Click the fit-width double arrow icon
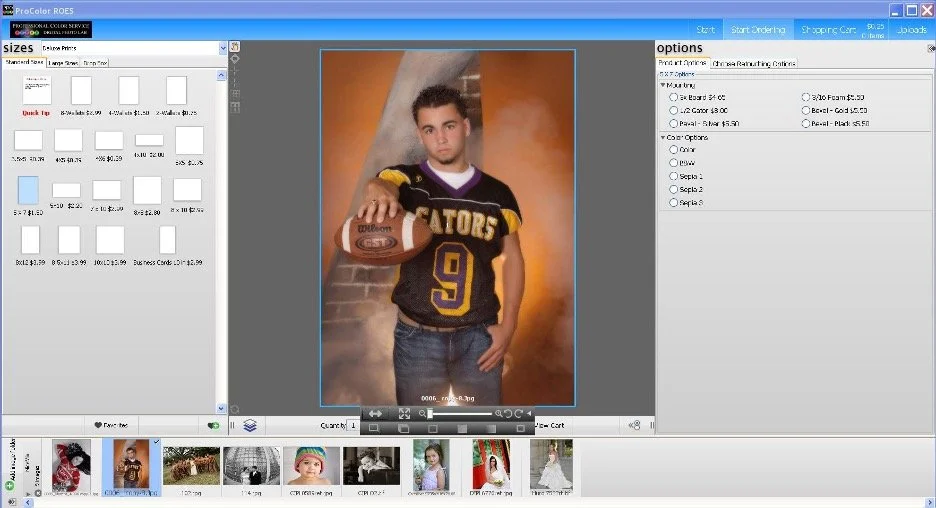This screenshot has height=508, width=936. point(375,413)
